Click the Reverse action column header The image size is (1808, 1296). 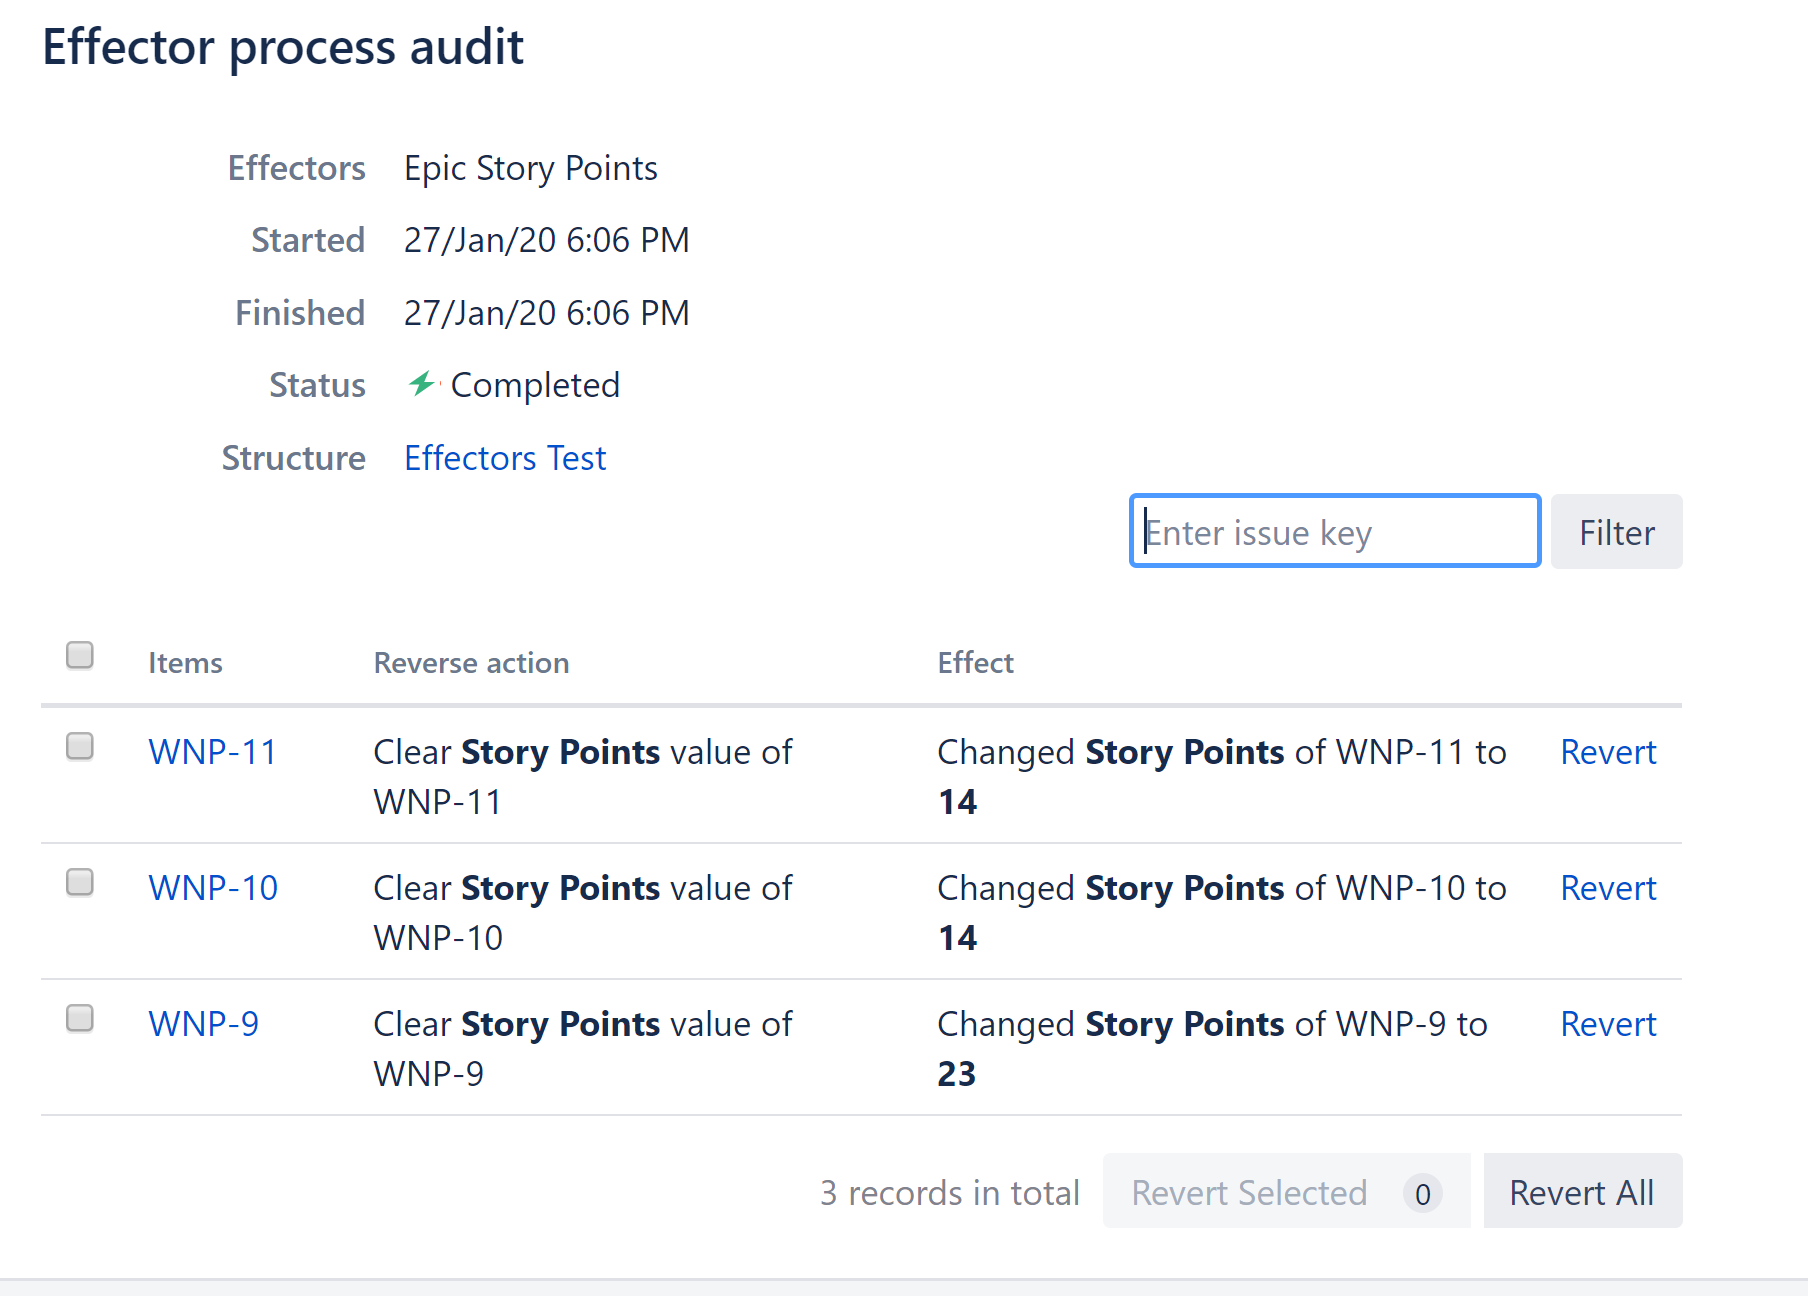(x=471, y=663)
